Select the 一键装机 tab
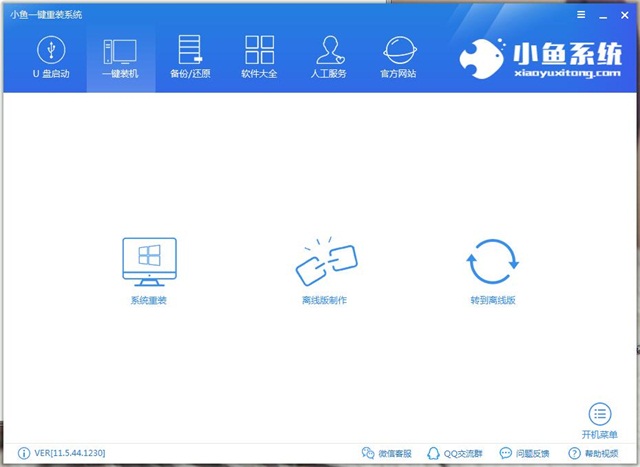 [x=120, y=57]
